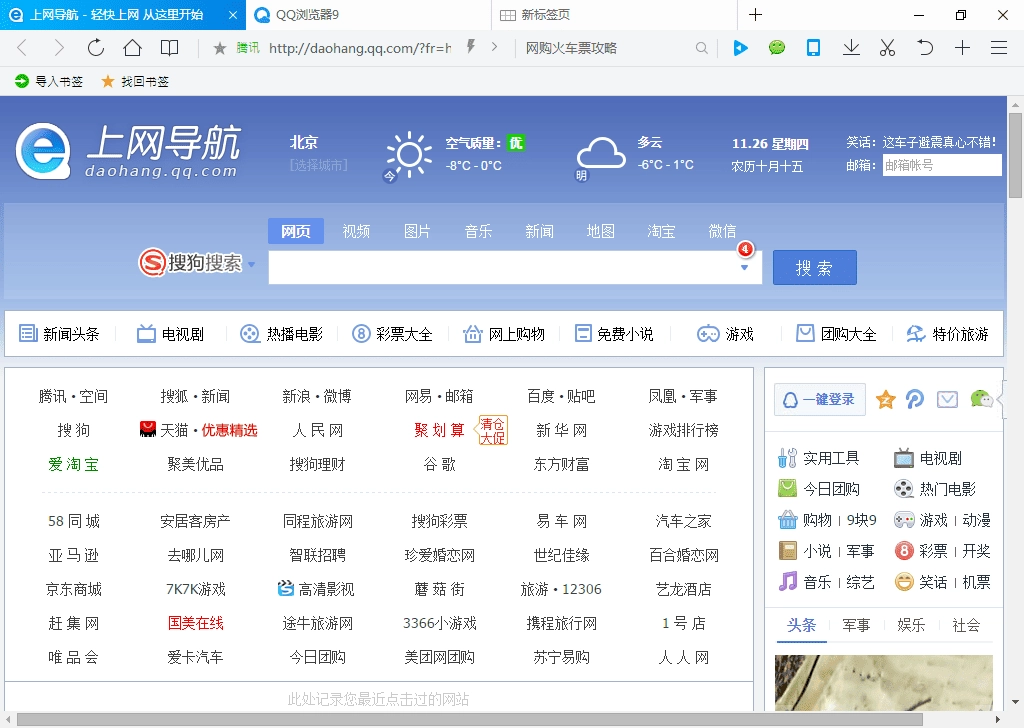The height and width of the screenshot is (728, 1024).
Task: Open the 实用工具 sidebar link
Action: [818, 458]
